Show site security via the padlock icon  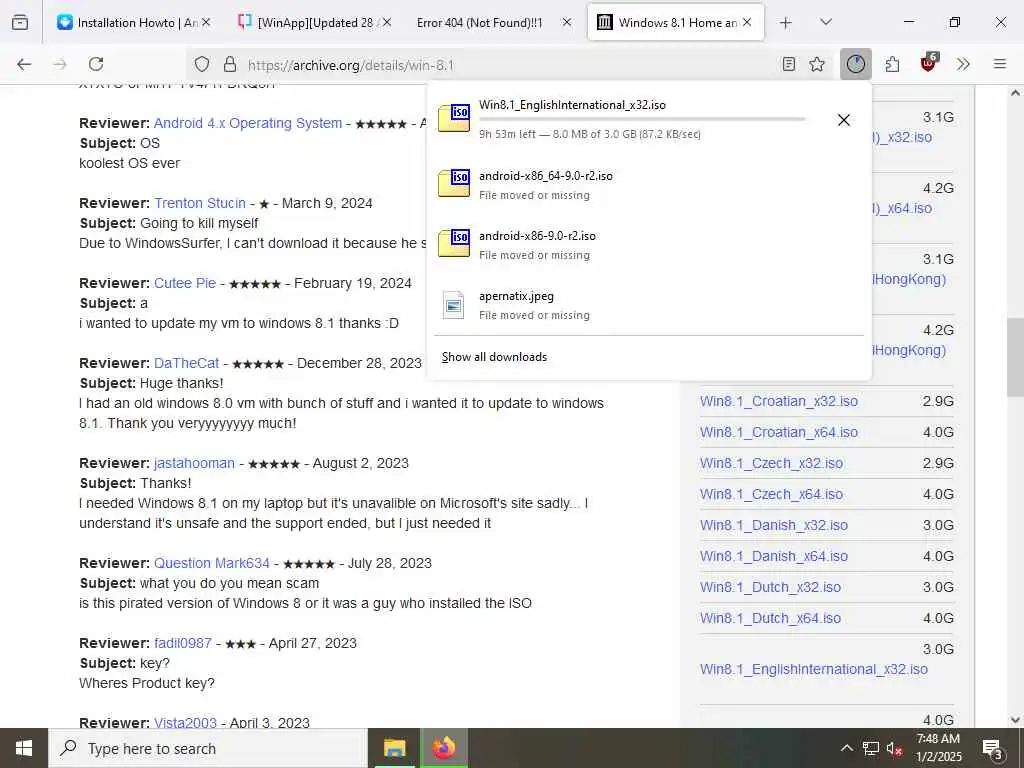pyautogui.click(x=229, y=64)
